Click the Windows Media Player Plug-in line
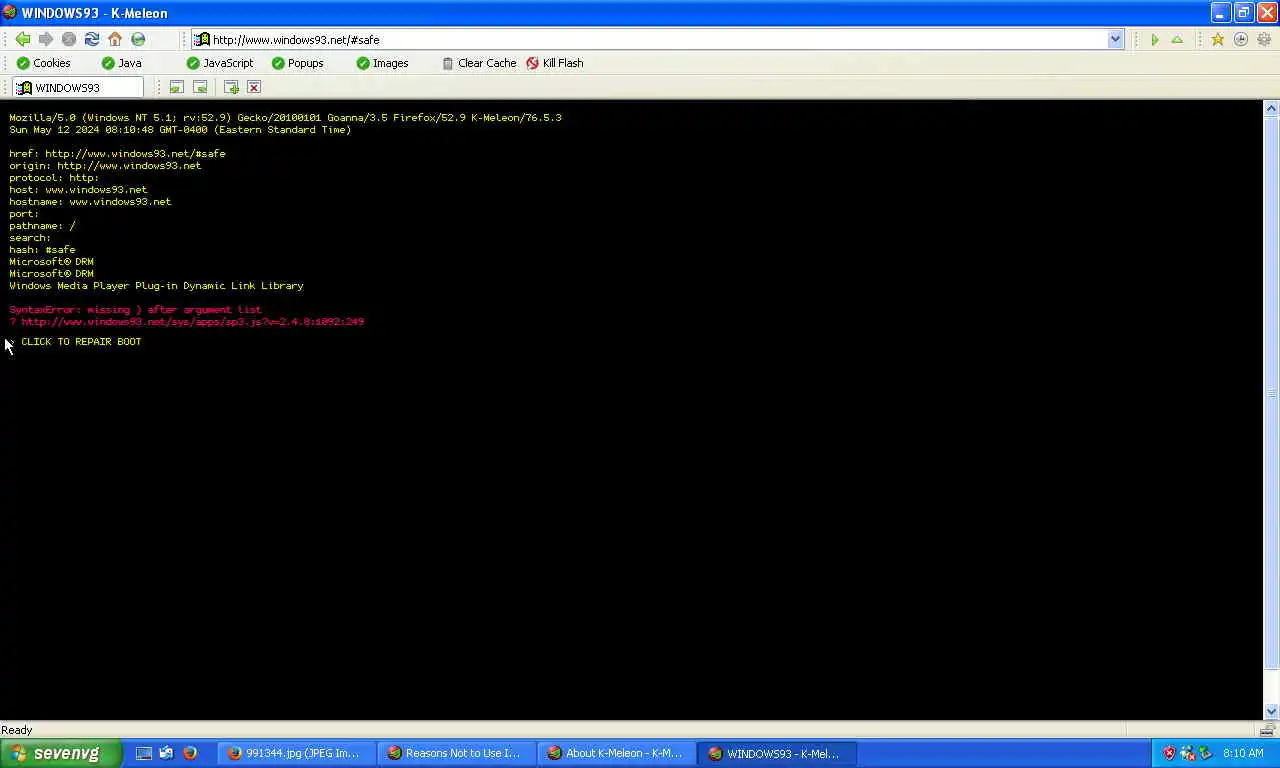Viewport: 1280px width, 768px height. (156, 286)
